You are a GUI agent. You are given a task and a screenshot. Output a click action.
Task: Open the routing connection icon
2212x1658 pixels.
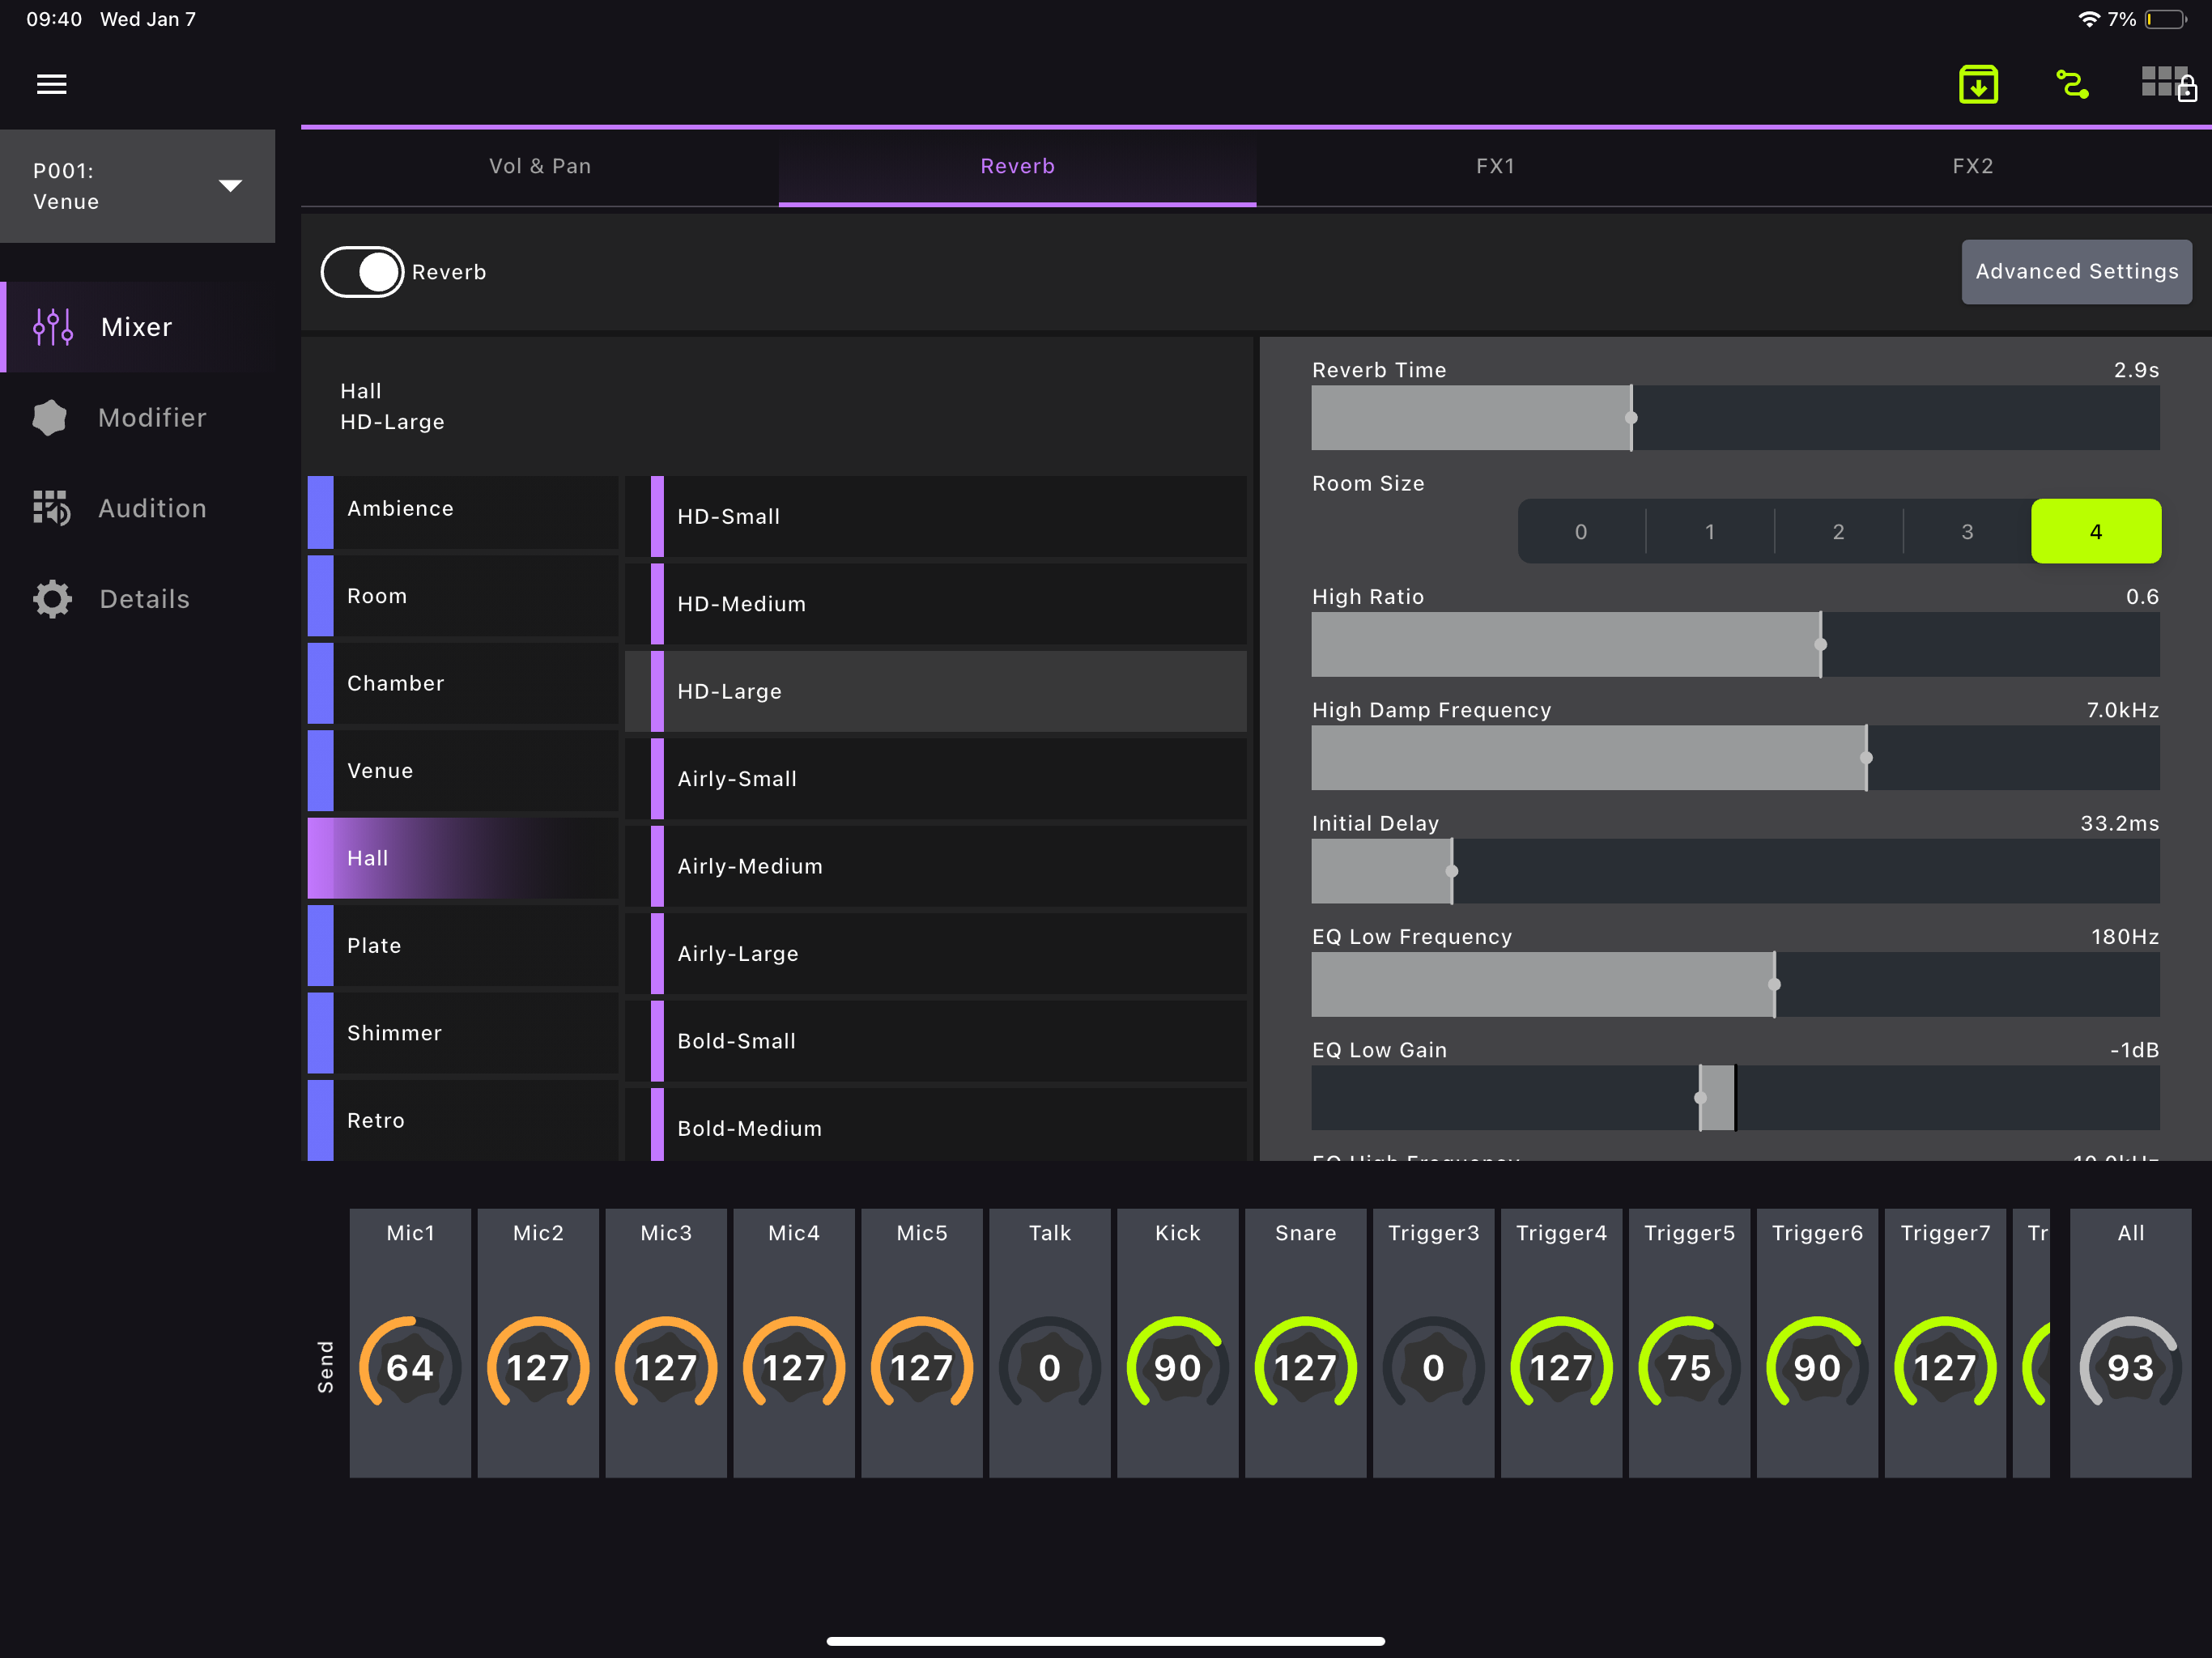(x=2072, y=84)
